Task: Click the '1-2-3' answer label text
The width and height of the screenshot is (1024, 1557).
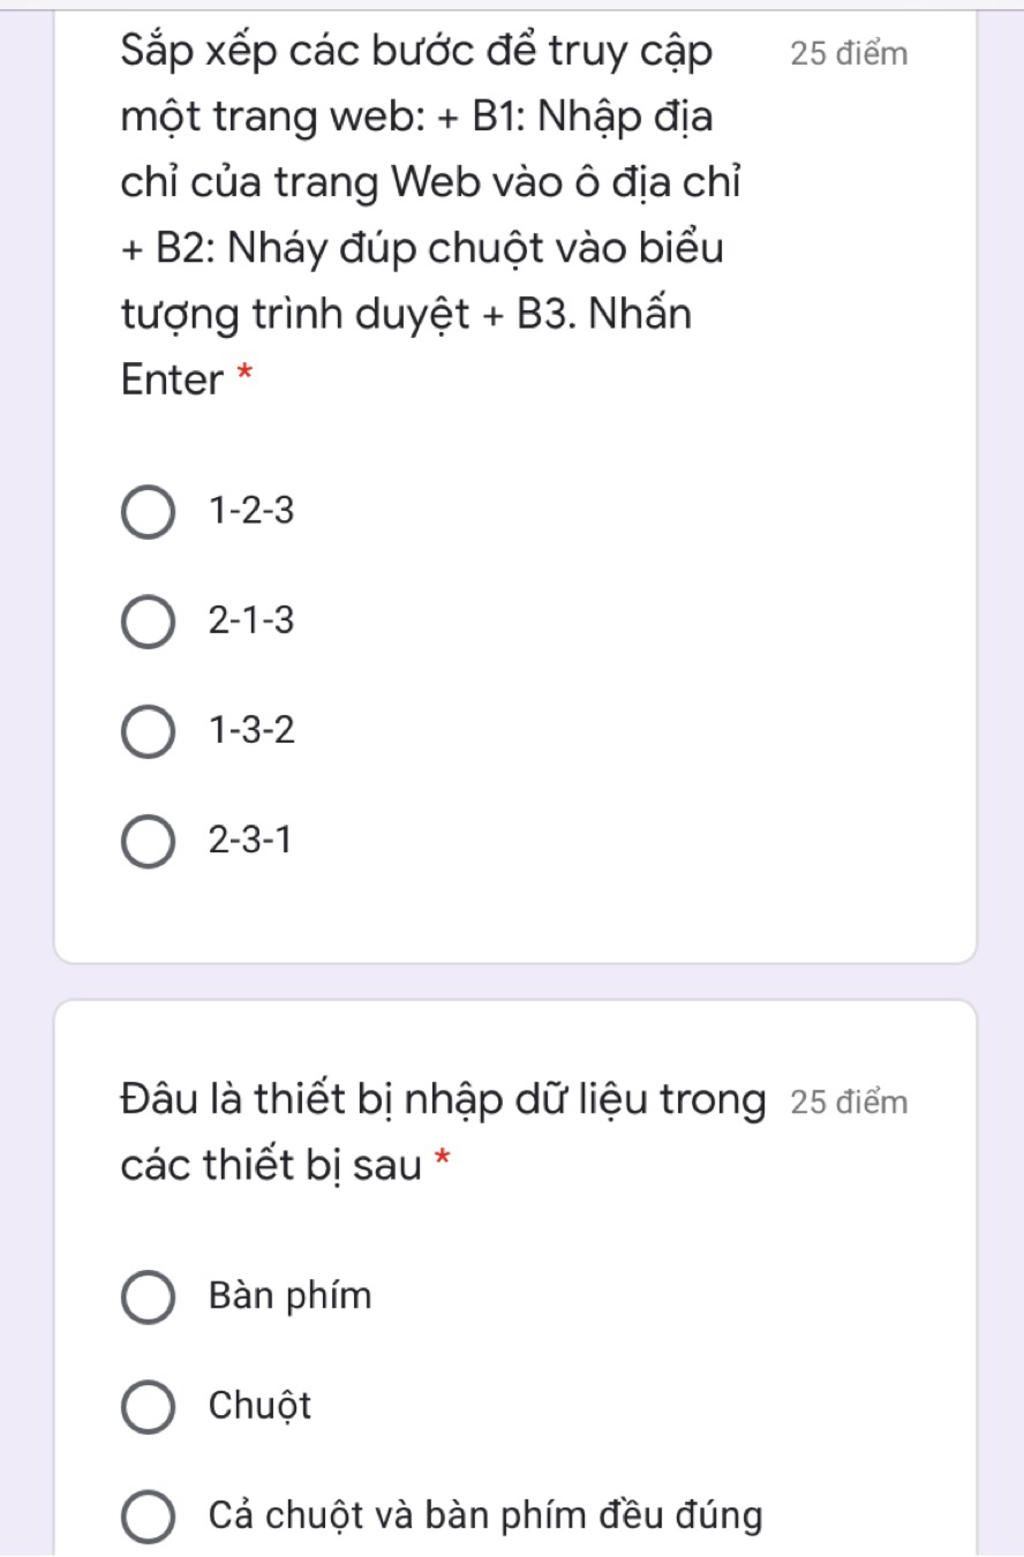Action: tap(251, 511)
